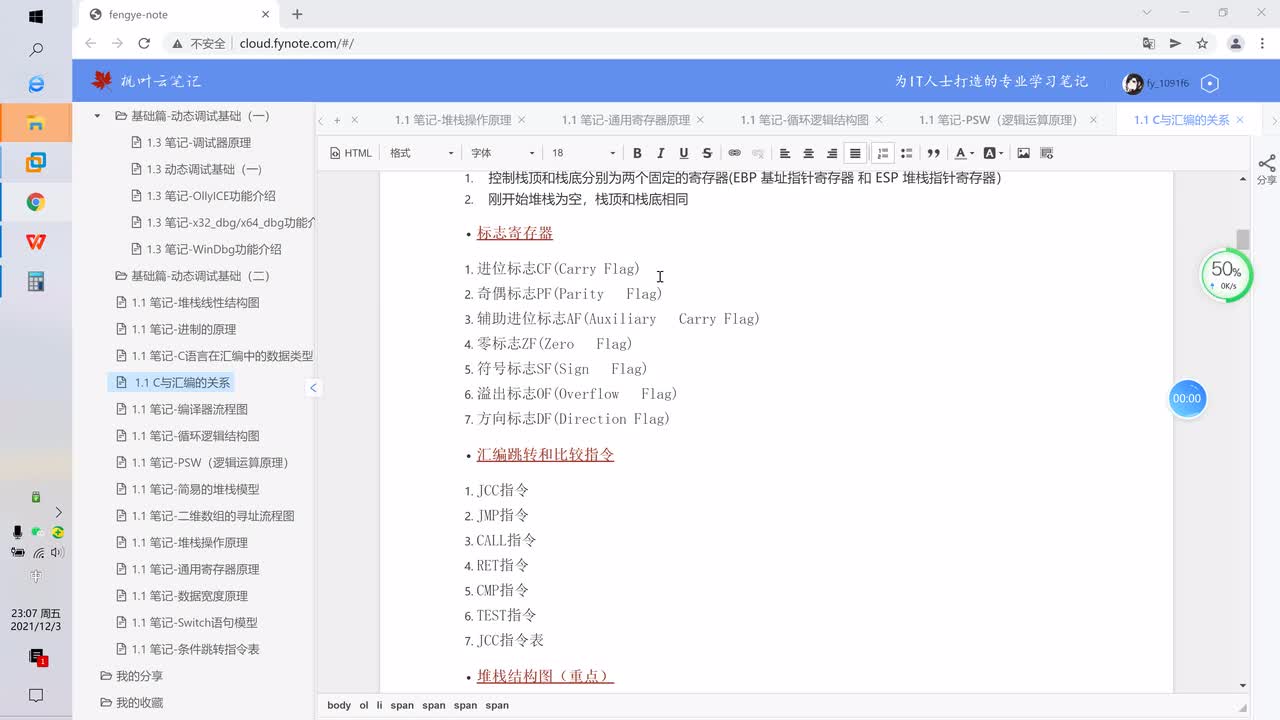Open 我的收藏 folder
1280x720 pixels.
click(x=131, y=703)
